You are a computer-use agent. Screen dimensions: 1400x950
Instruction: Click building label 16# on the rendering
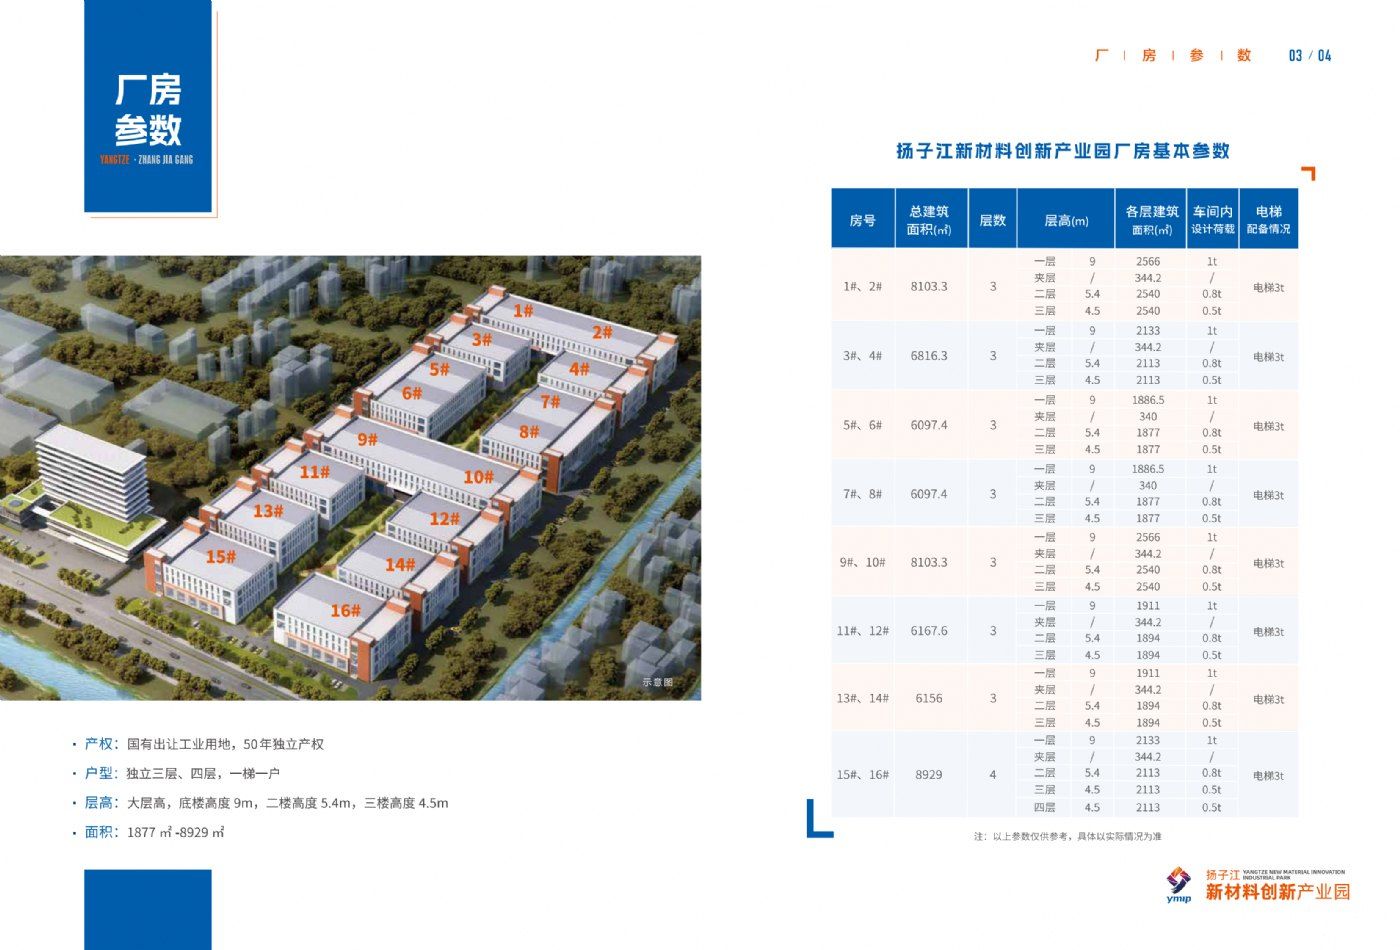345,610
